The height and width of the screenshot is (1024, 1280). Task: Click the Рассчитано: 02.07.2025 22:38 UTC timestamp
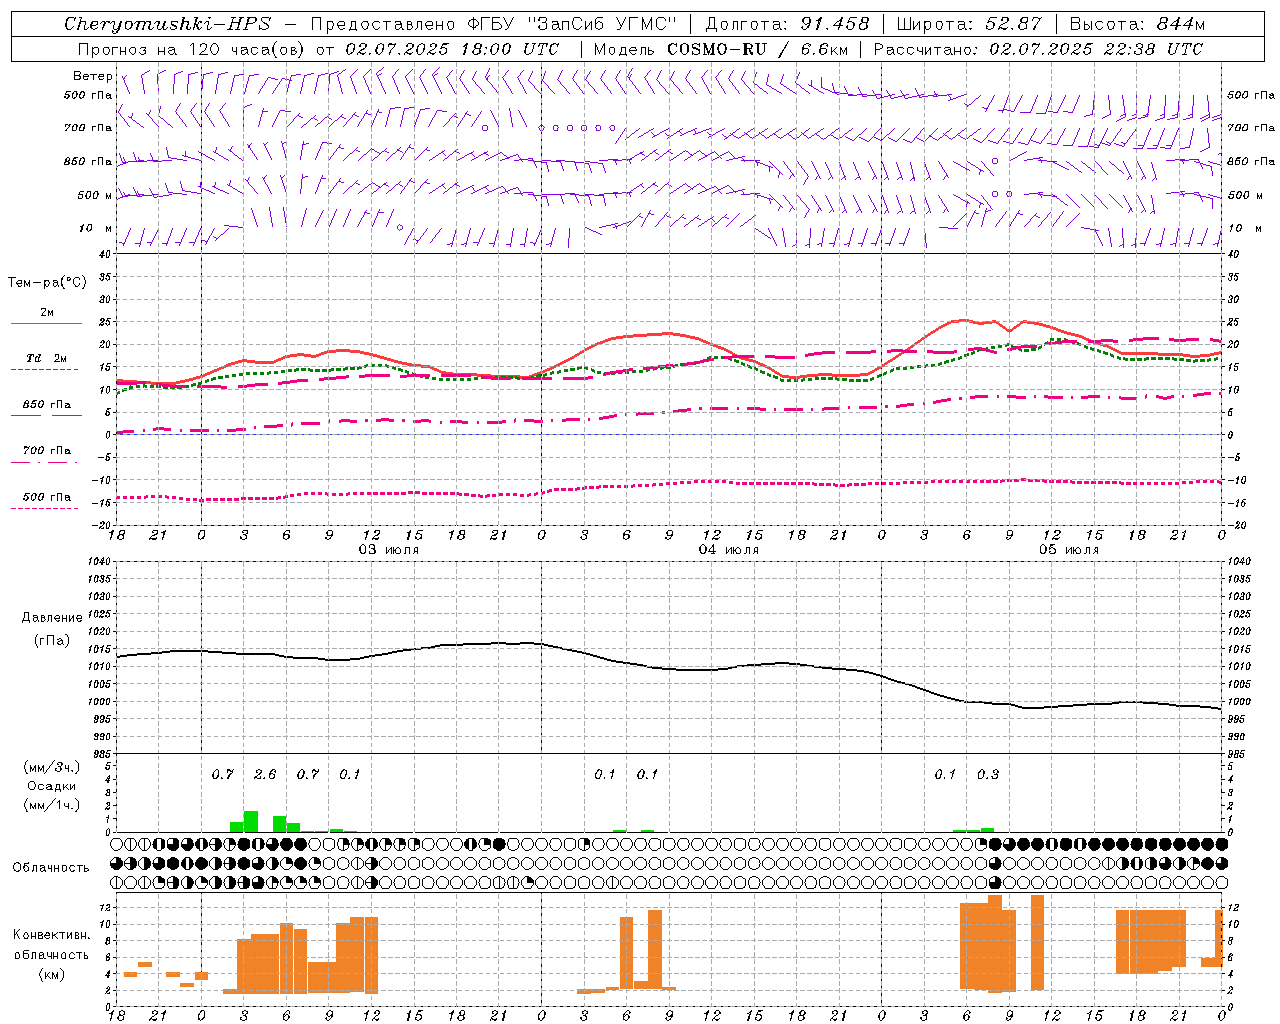[1038, 49]
